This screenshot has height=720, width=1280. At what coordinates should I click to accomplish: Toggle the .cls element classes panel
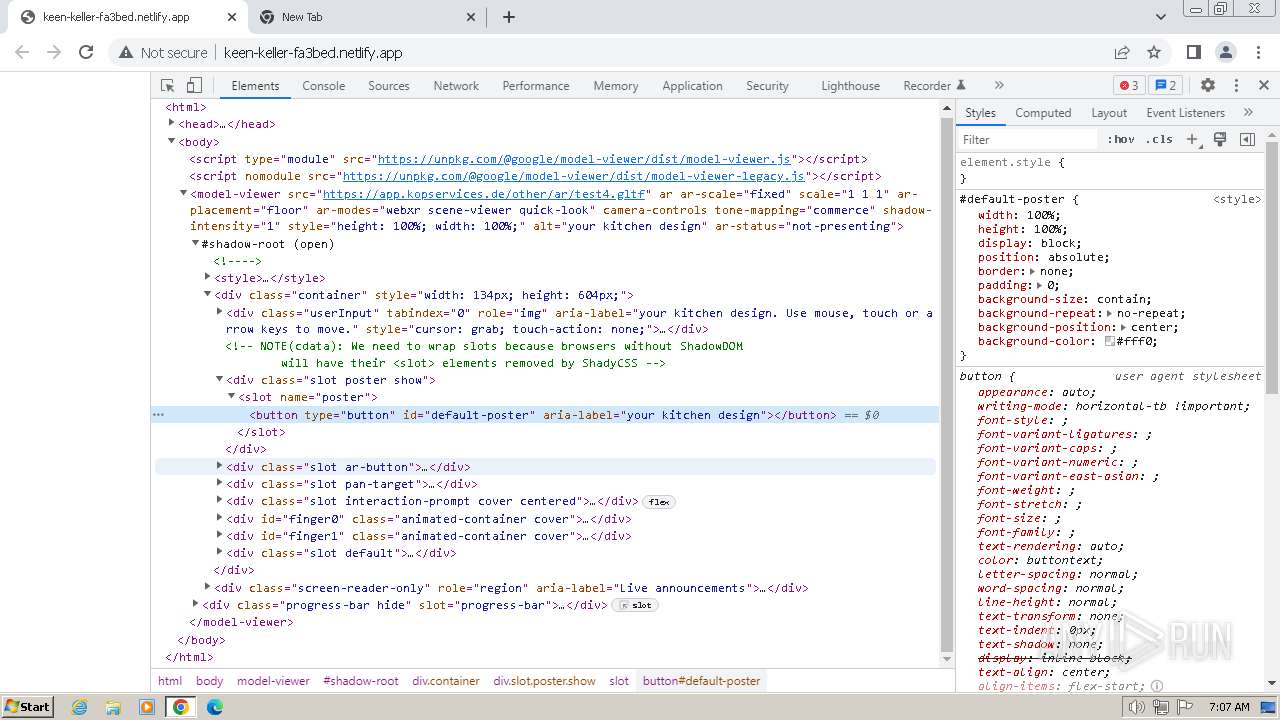1160,140
